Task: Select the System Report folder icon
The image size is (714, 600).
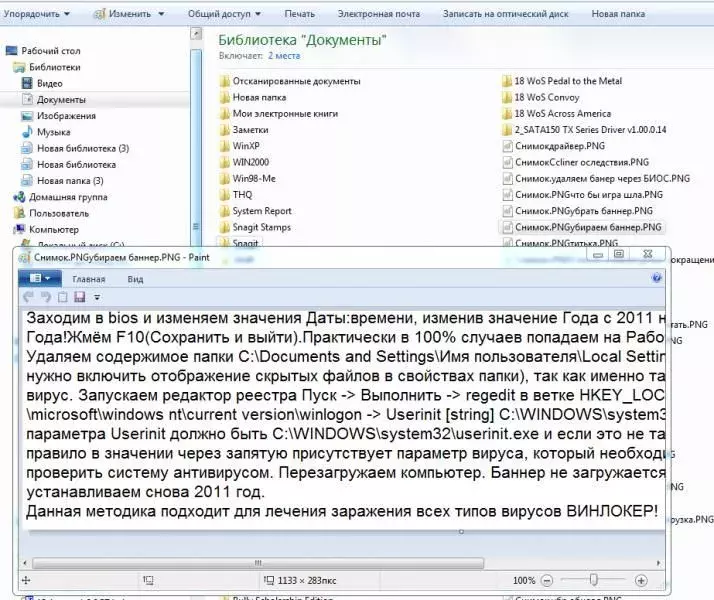Action: (224, 211)
